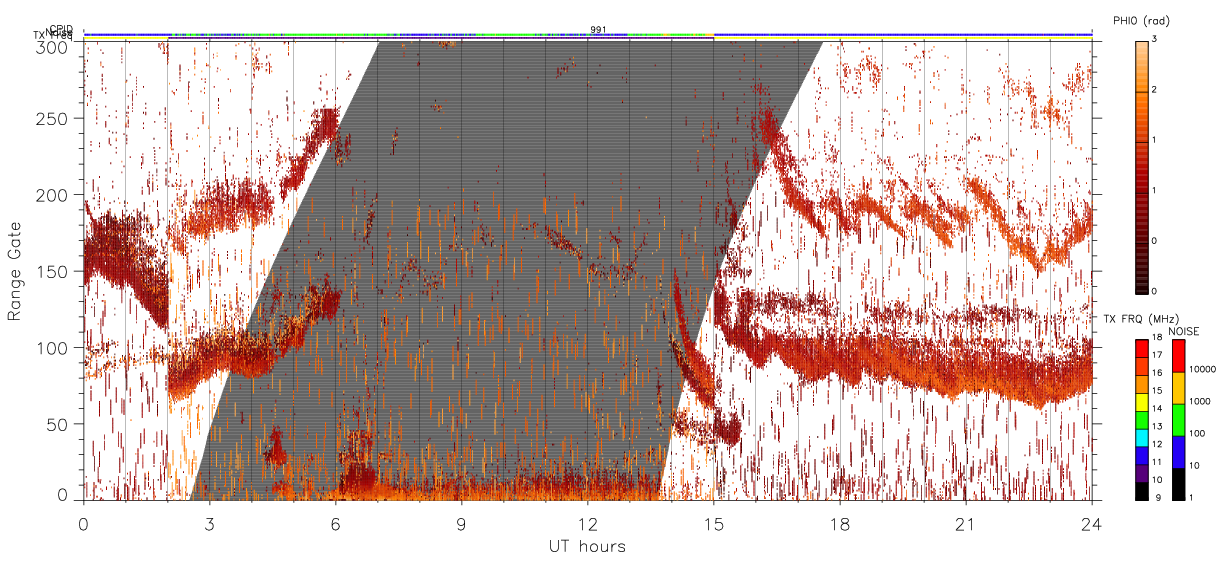Click the cyan 12–13 MHz swatch in TX FRQ

(x=1142, y=437)
